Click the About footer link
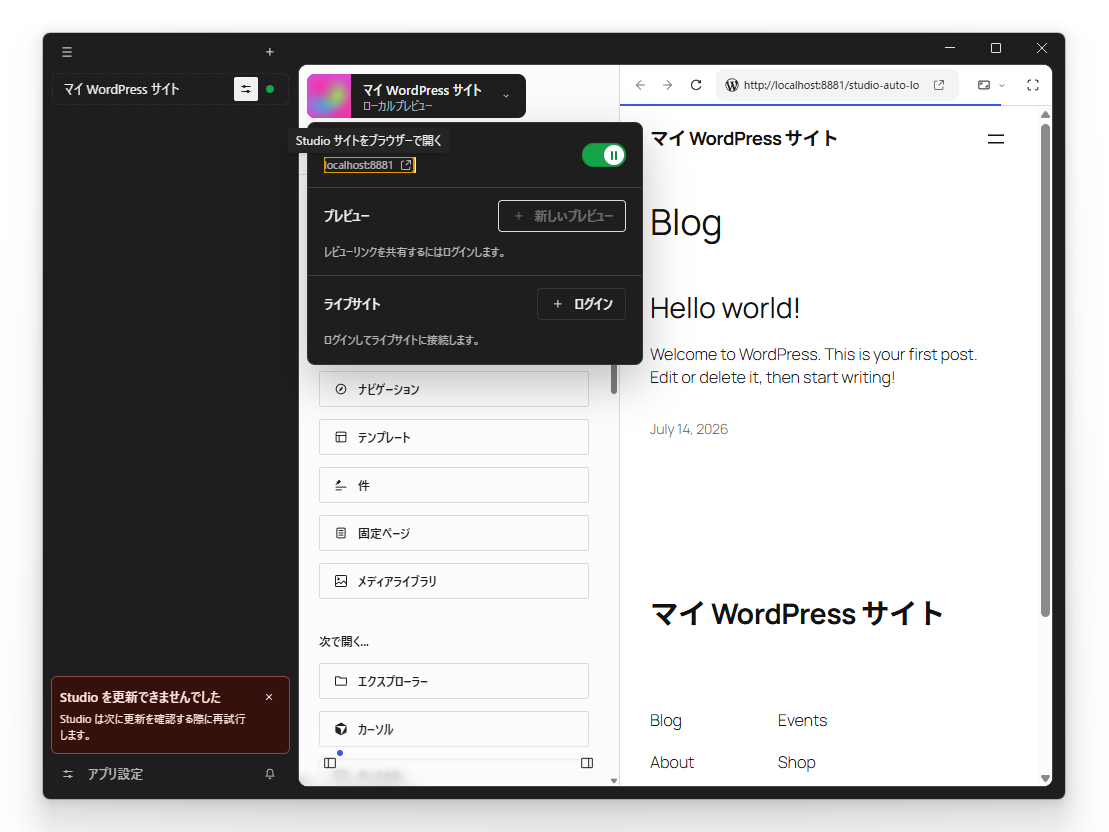 [672, 762]
